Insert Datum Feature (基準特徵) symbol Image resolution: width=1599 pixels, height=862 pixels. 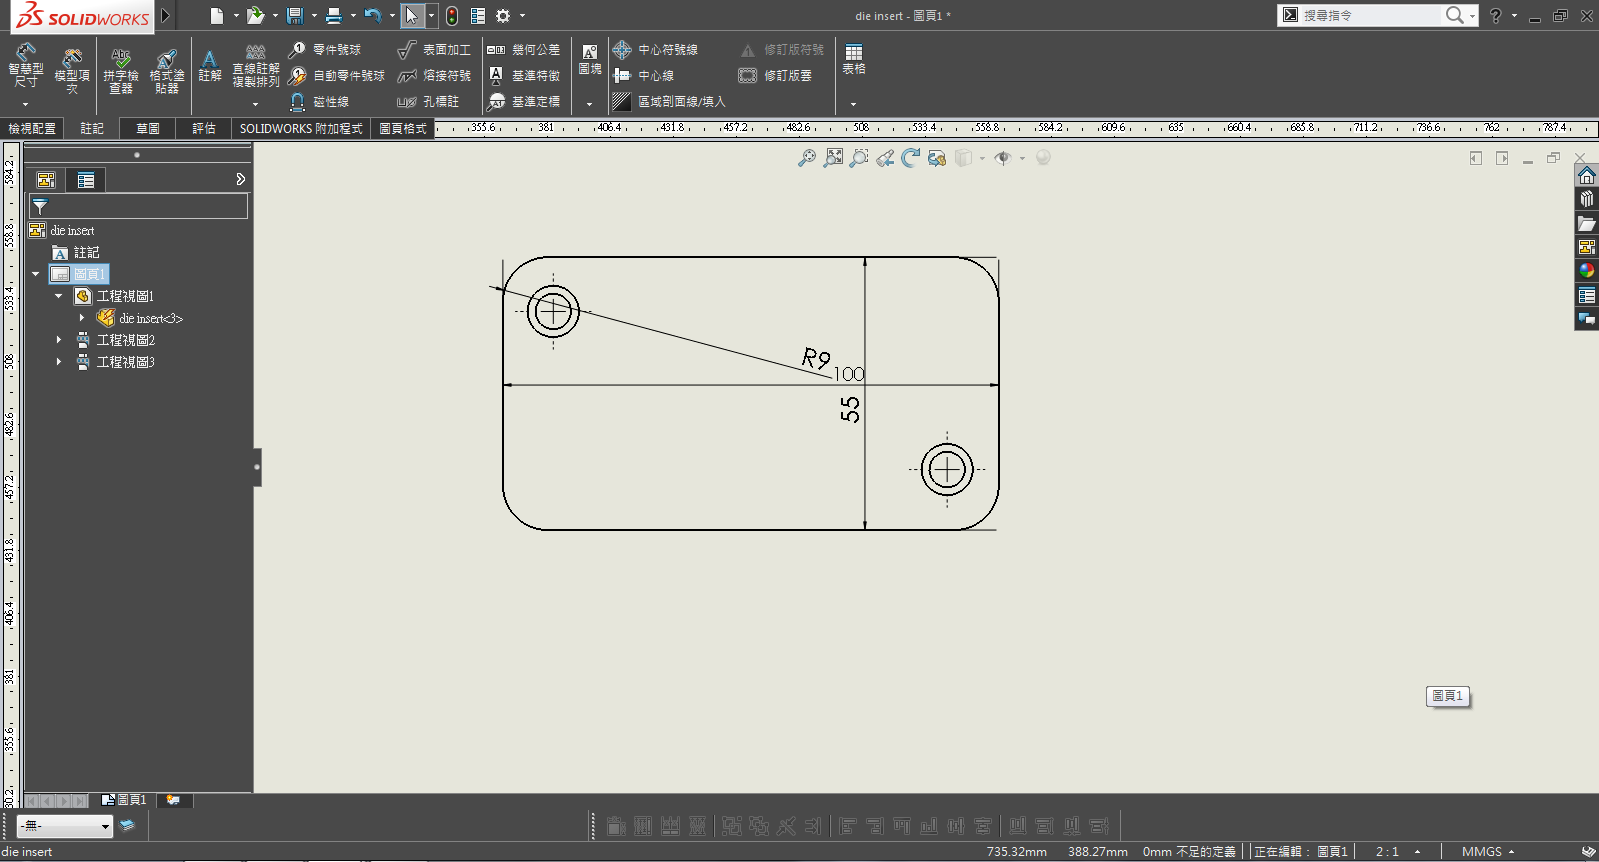(x=523, y=75)
